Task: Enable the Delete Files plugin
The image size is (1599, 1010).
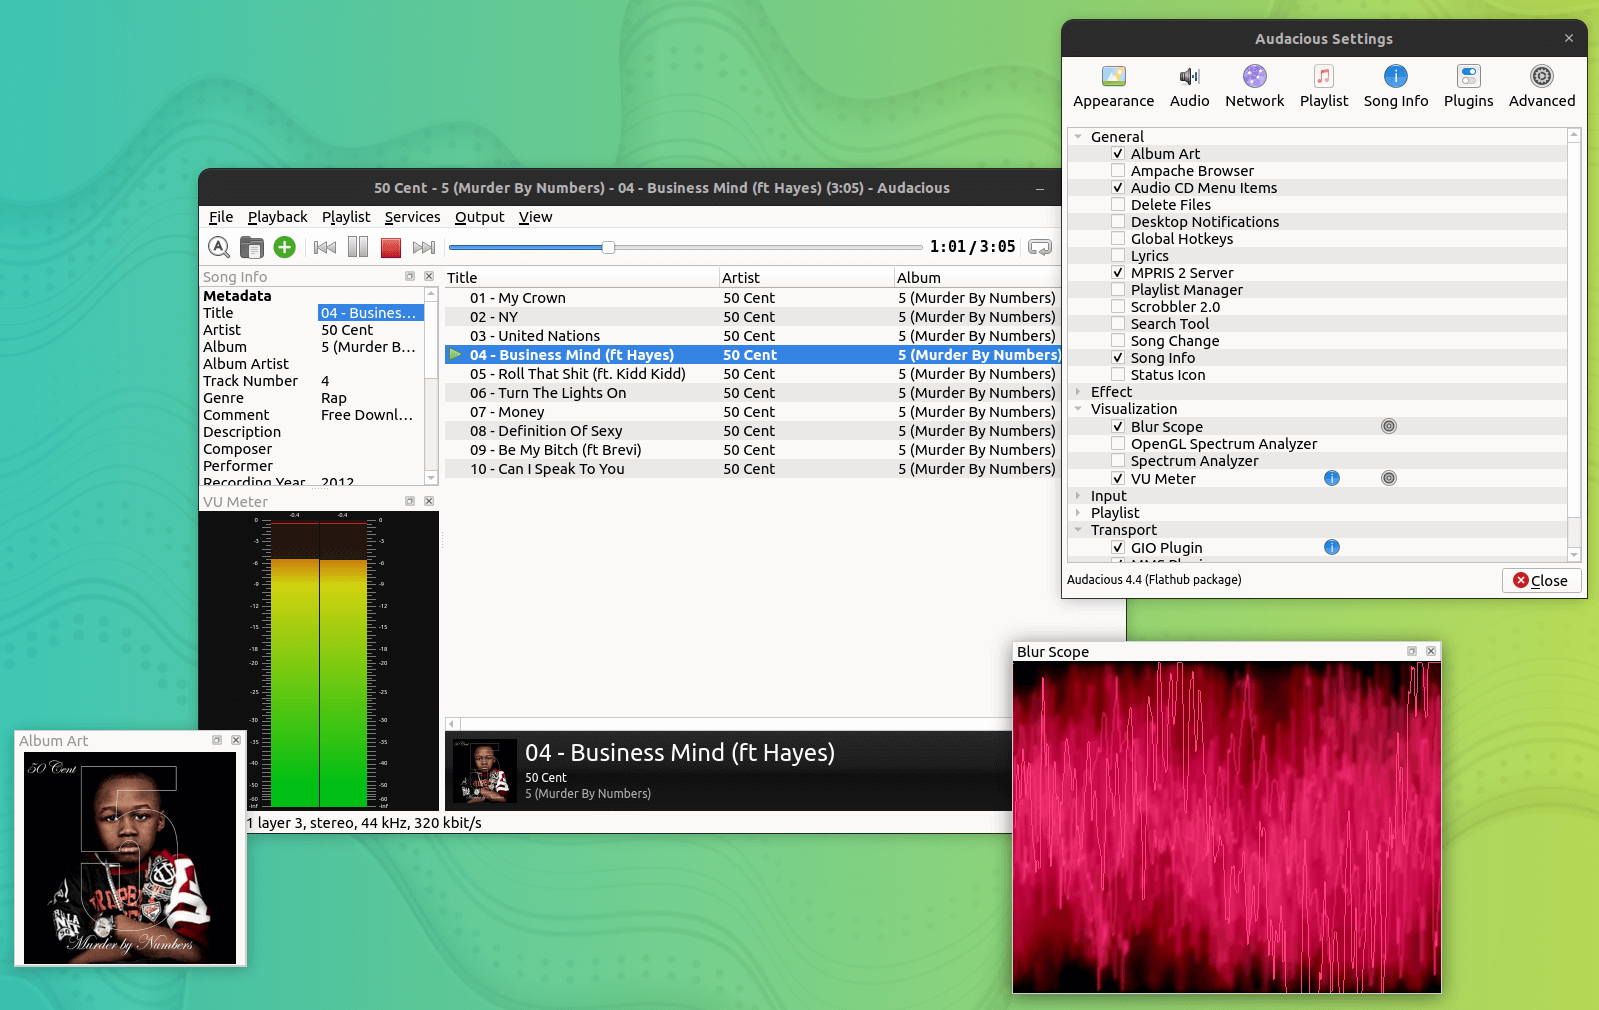Action: [1118, 205]
